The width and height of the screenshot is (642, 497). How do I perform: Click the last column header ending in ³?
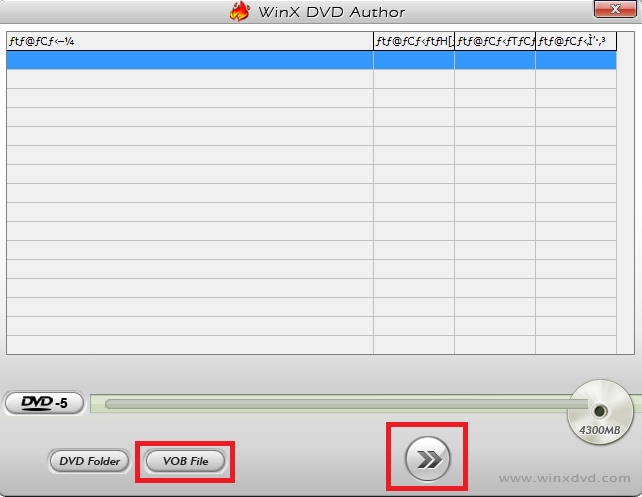click(x=576, y=41)
